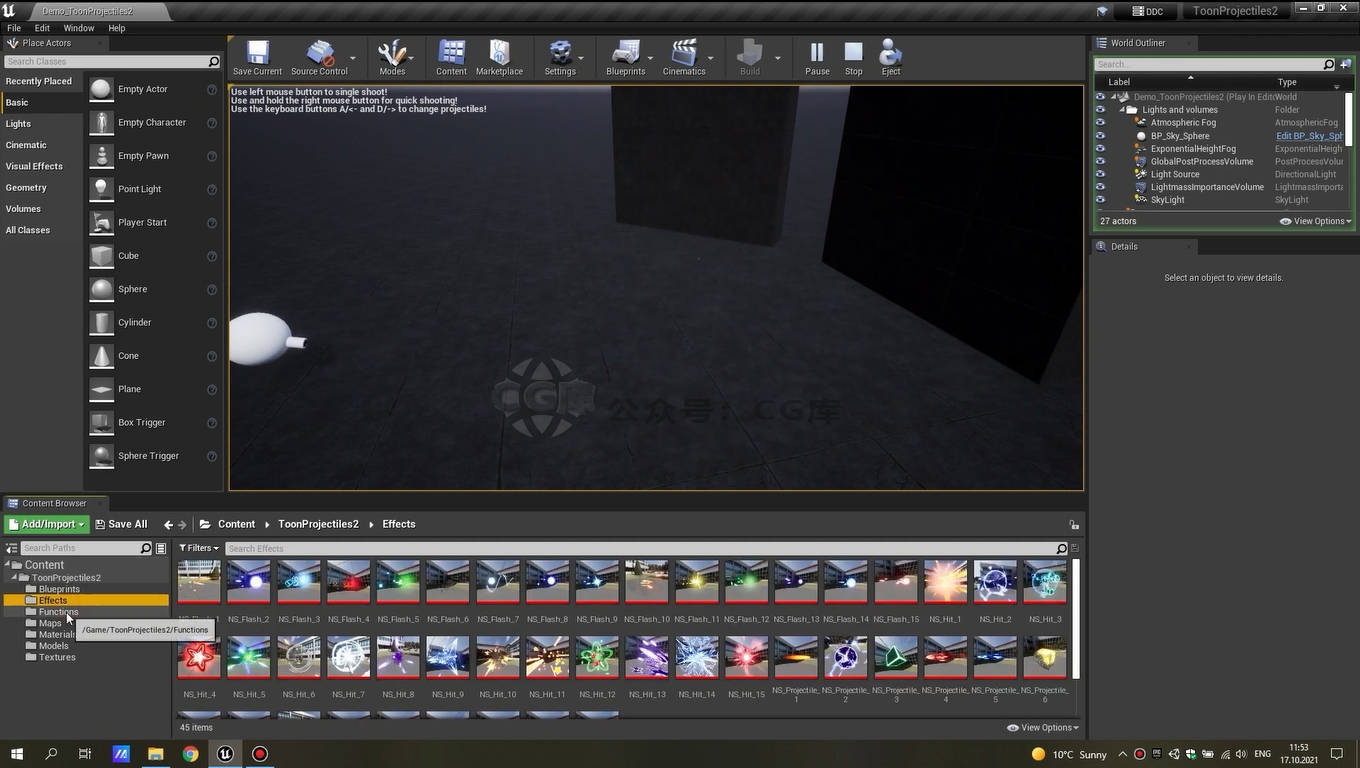Select the NS_Hit_4 effect thumbnail
1360x768 pixels.
199,658
